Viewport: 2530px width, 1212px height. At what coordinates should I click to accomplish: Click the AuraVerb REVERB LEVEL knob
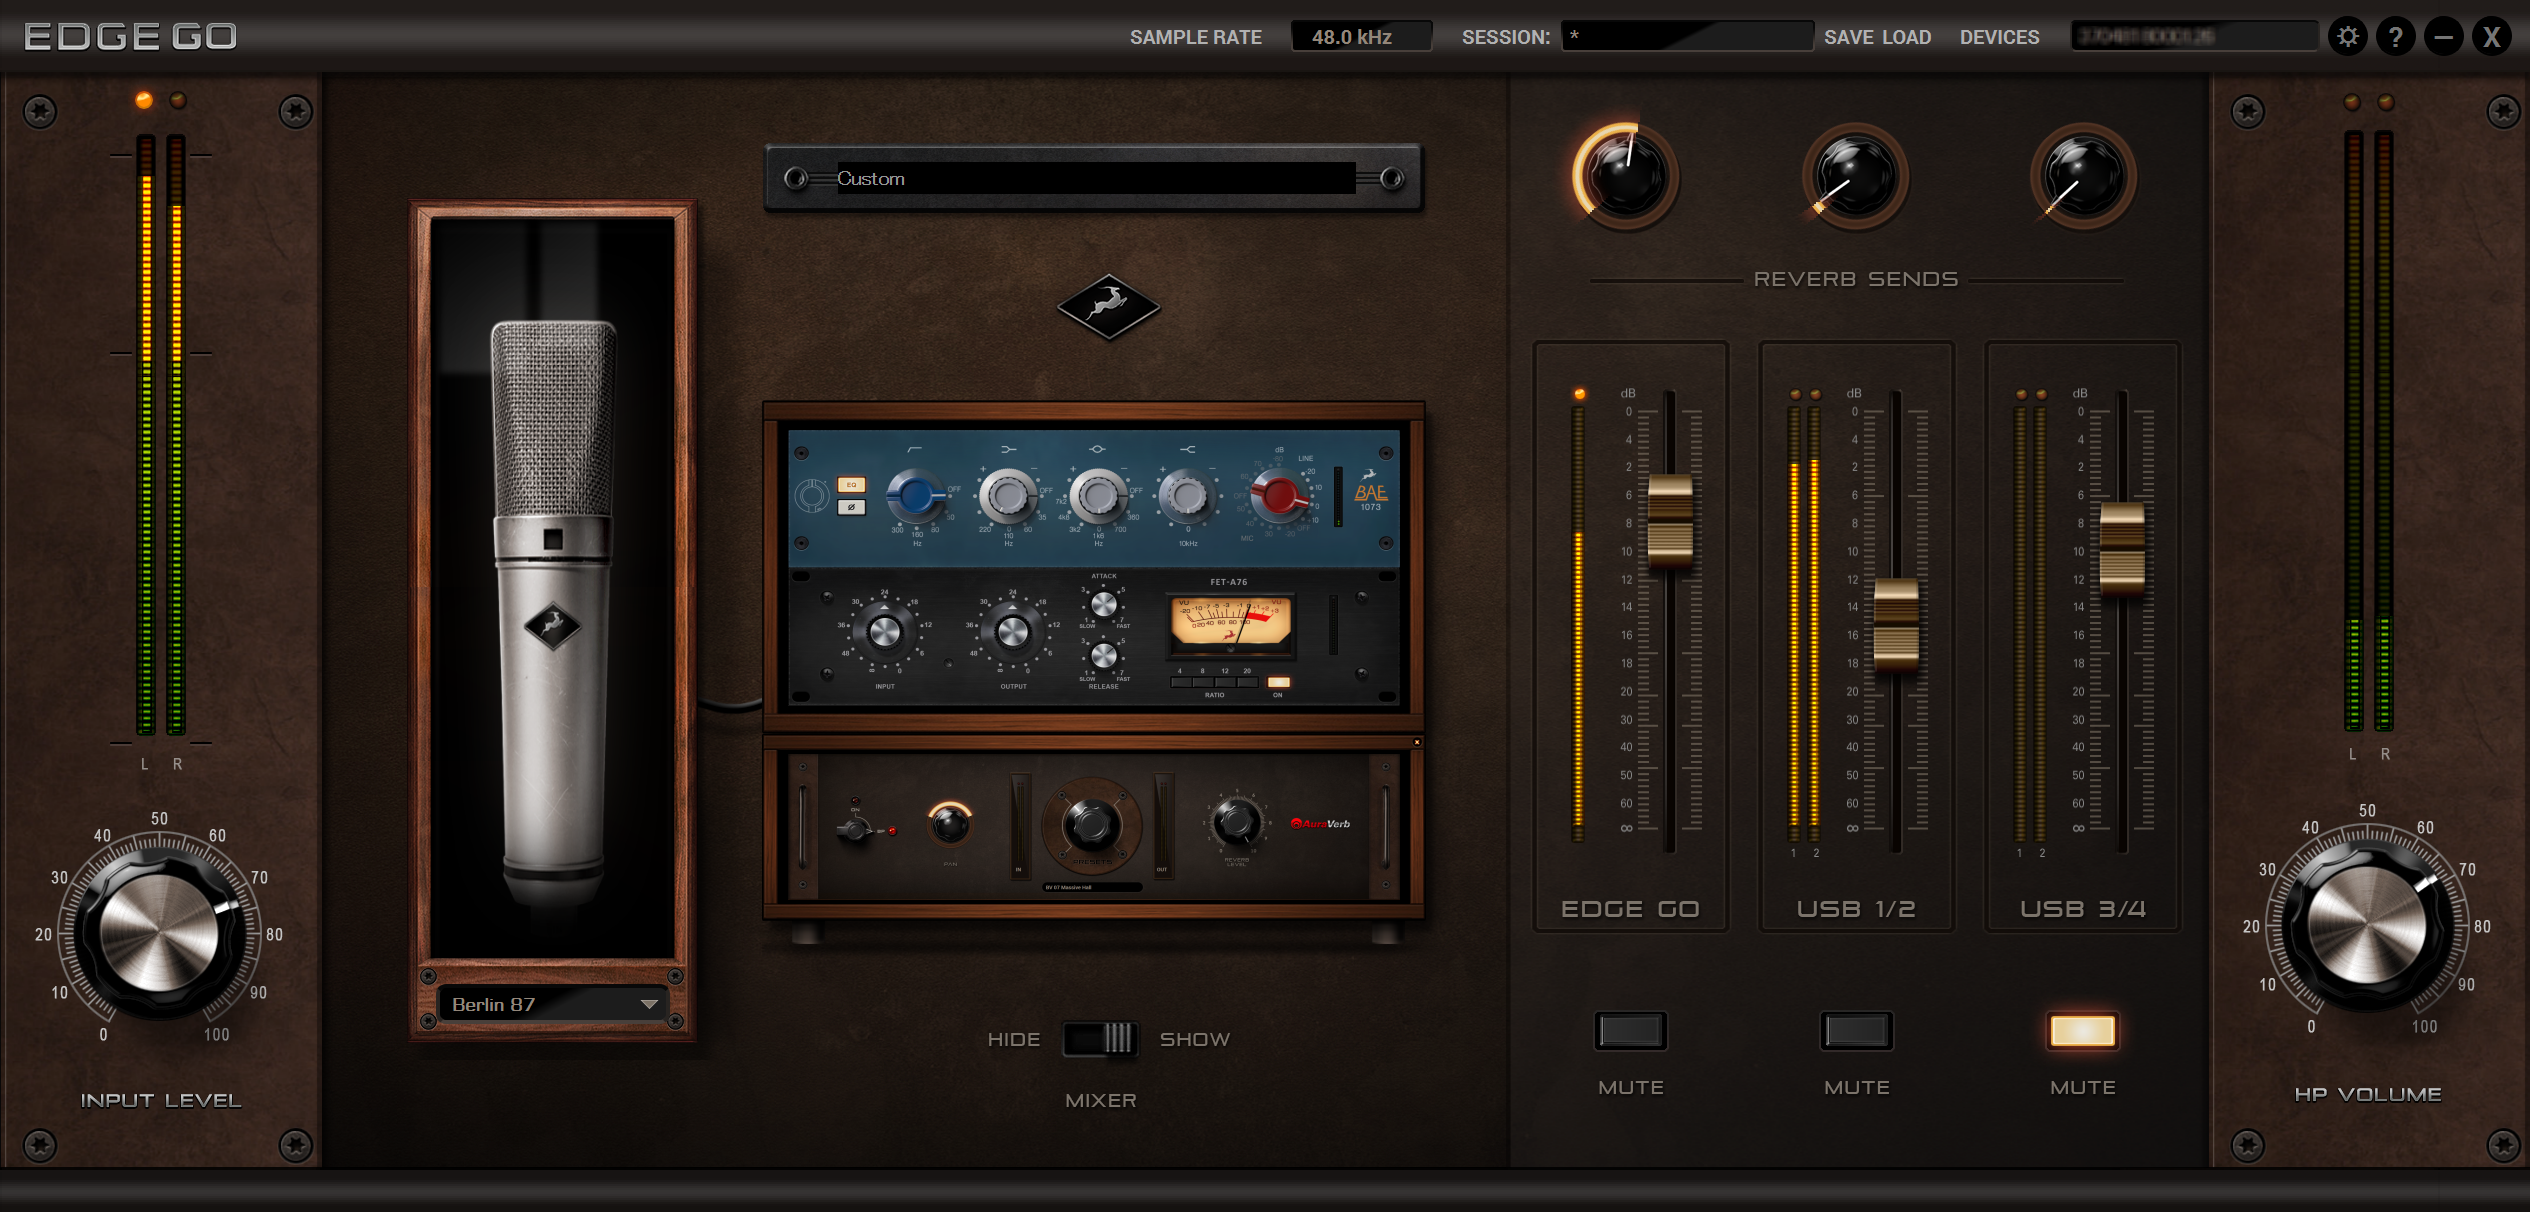tap(1236, 822)
